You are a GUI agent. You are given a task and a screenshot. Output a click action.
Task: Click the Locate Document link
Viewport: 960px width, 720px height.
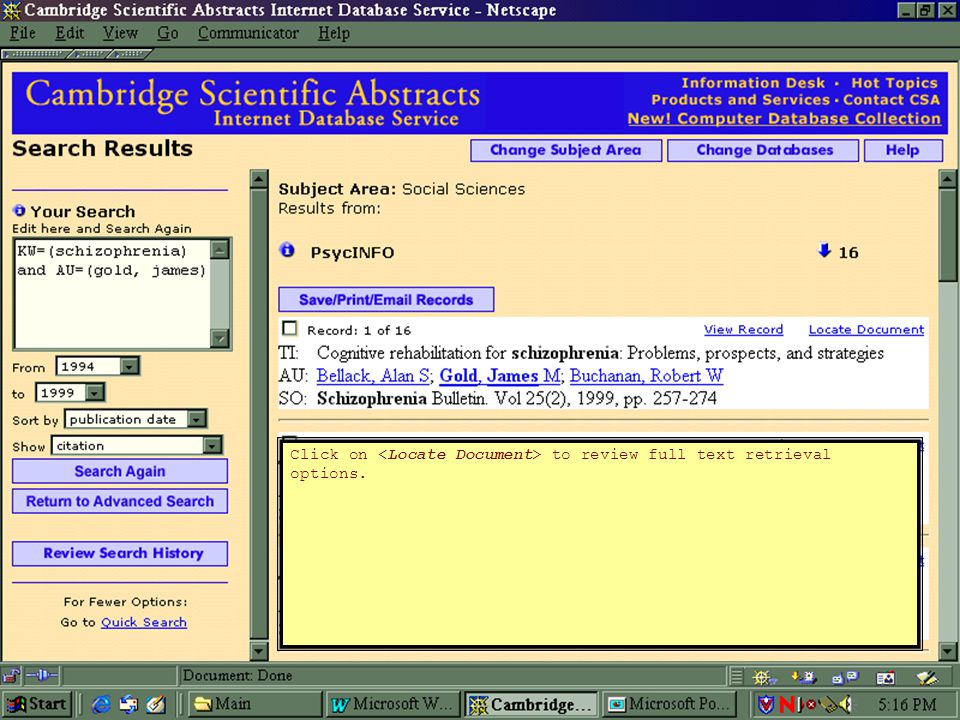click(x=866, y=329)
